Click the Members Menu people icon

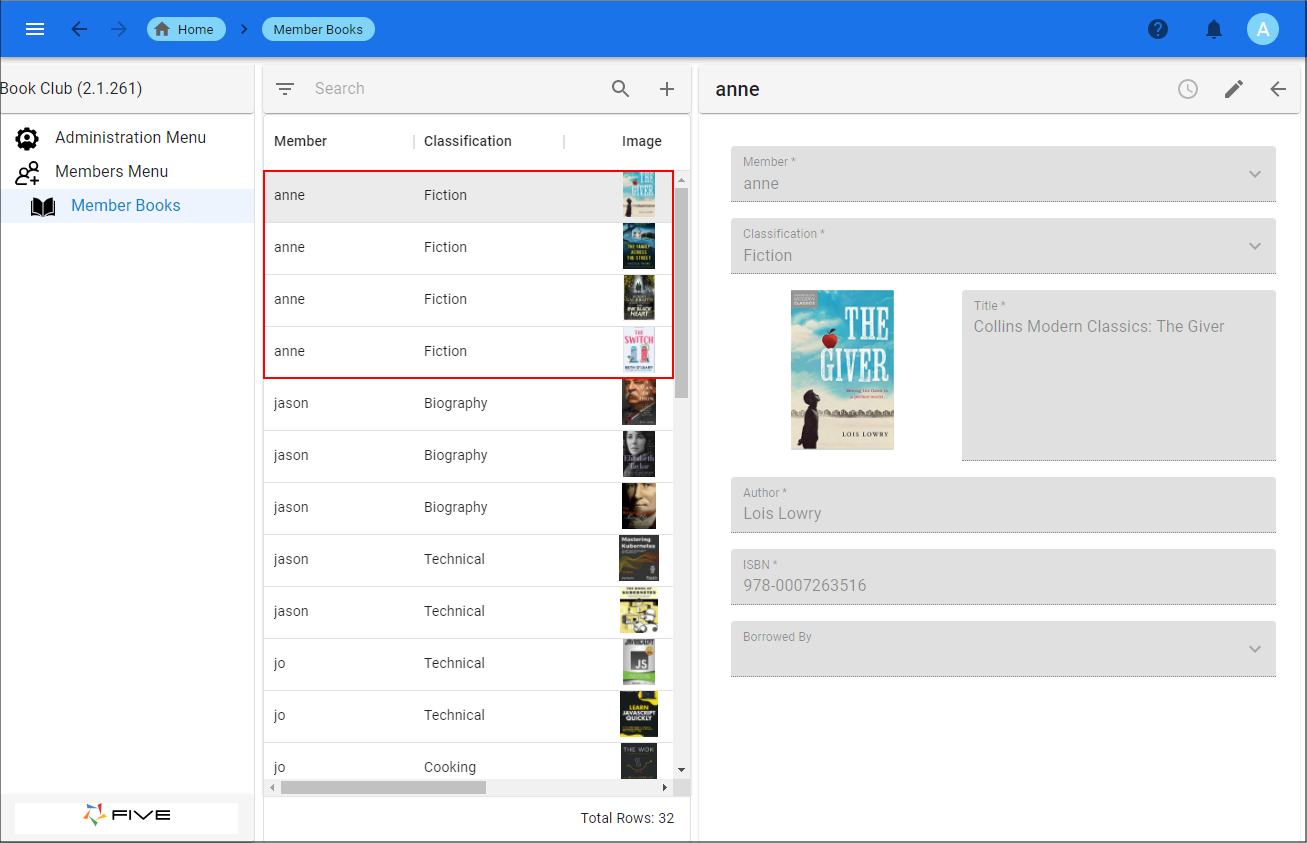tap(27, 173)
